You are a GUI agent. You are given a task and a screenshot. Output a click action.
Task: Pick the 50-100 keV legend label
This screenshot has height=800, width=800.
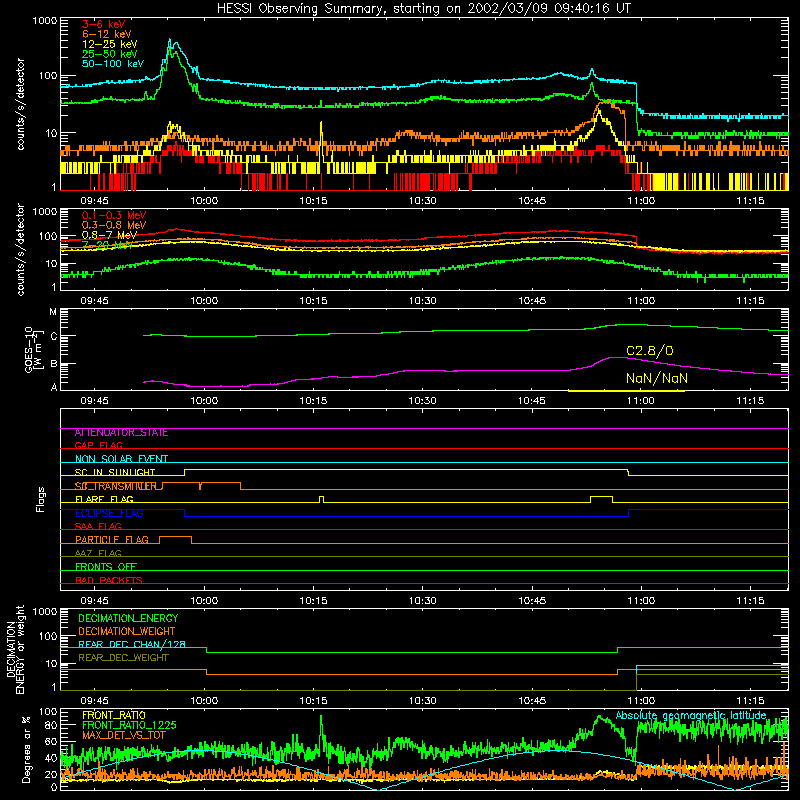click(113, 64)
